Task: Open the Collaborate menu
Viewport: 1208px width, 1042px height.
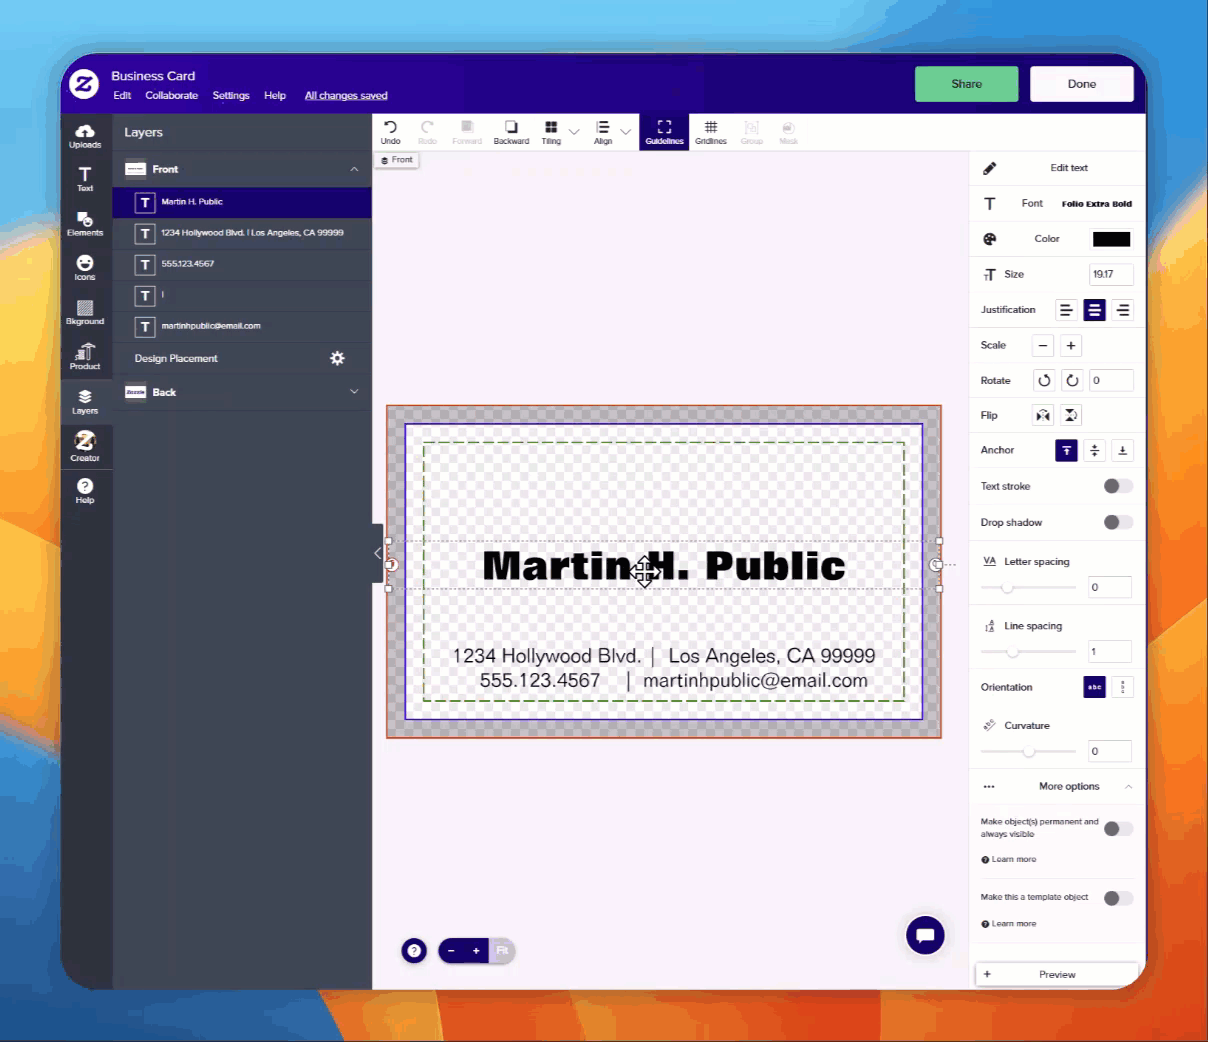Action: (171, 96)
